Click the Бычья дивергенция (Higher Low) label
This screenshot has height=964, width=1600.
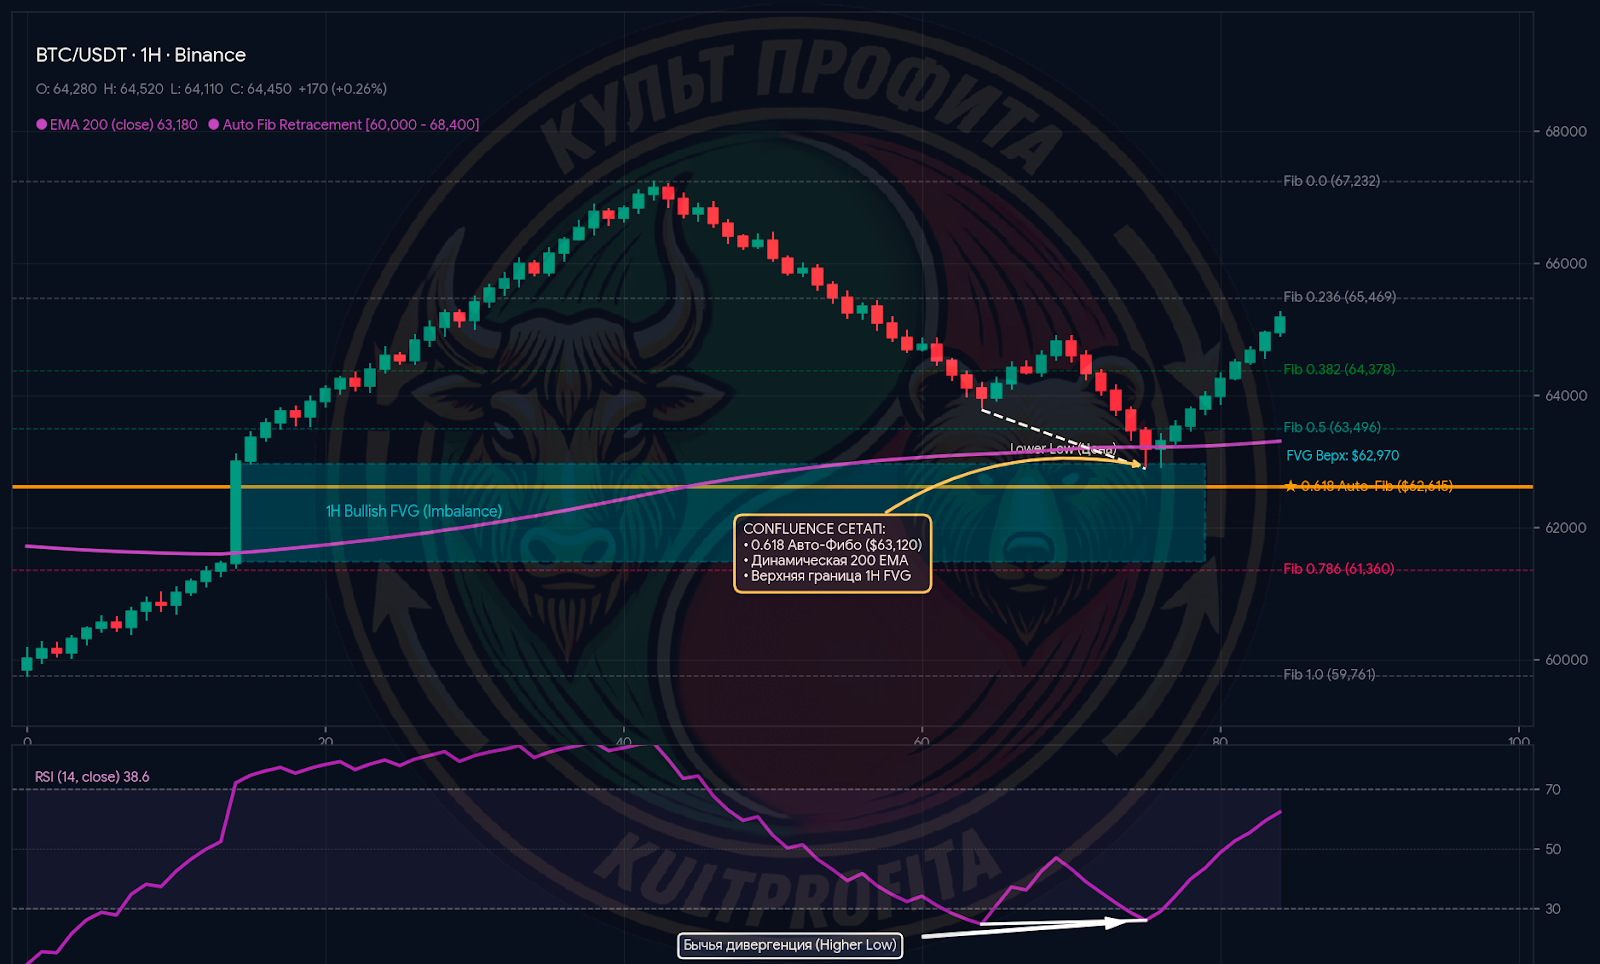tap(790, 945)
